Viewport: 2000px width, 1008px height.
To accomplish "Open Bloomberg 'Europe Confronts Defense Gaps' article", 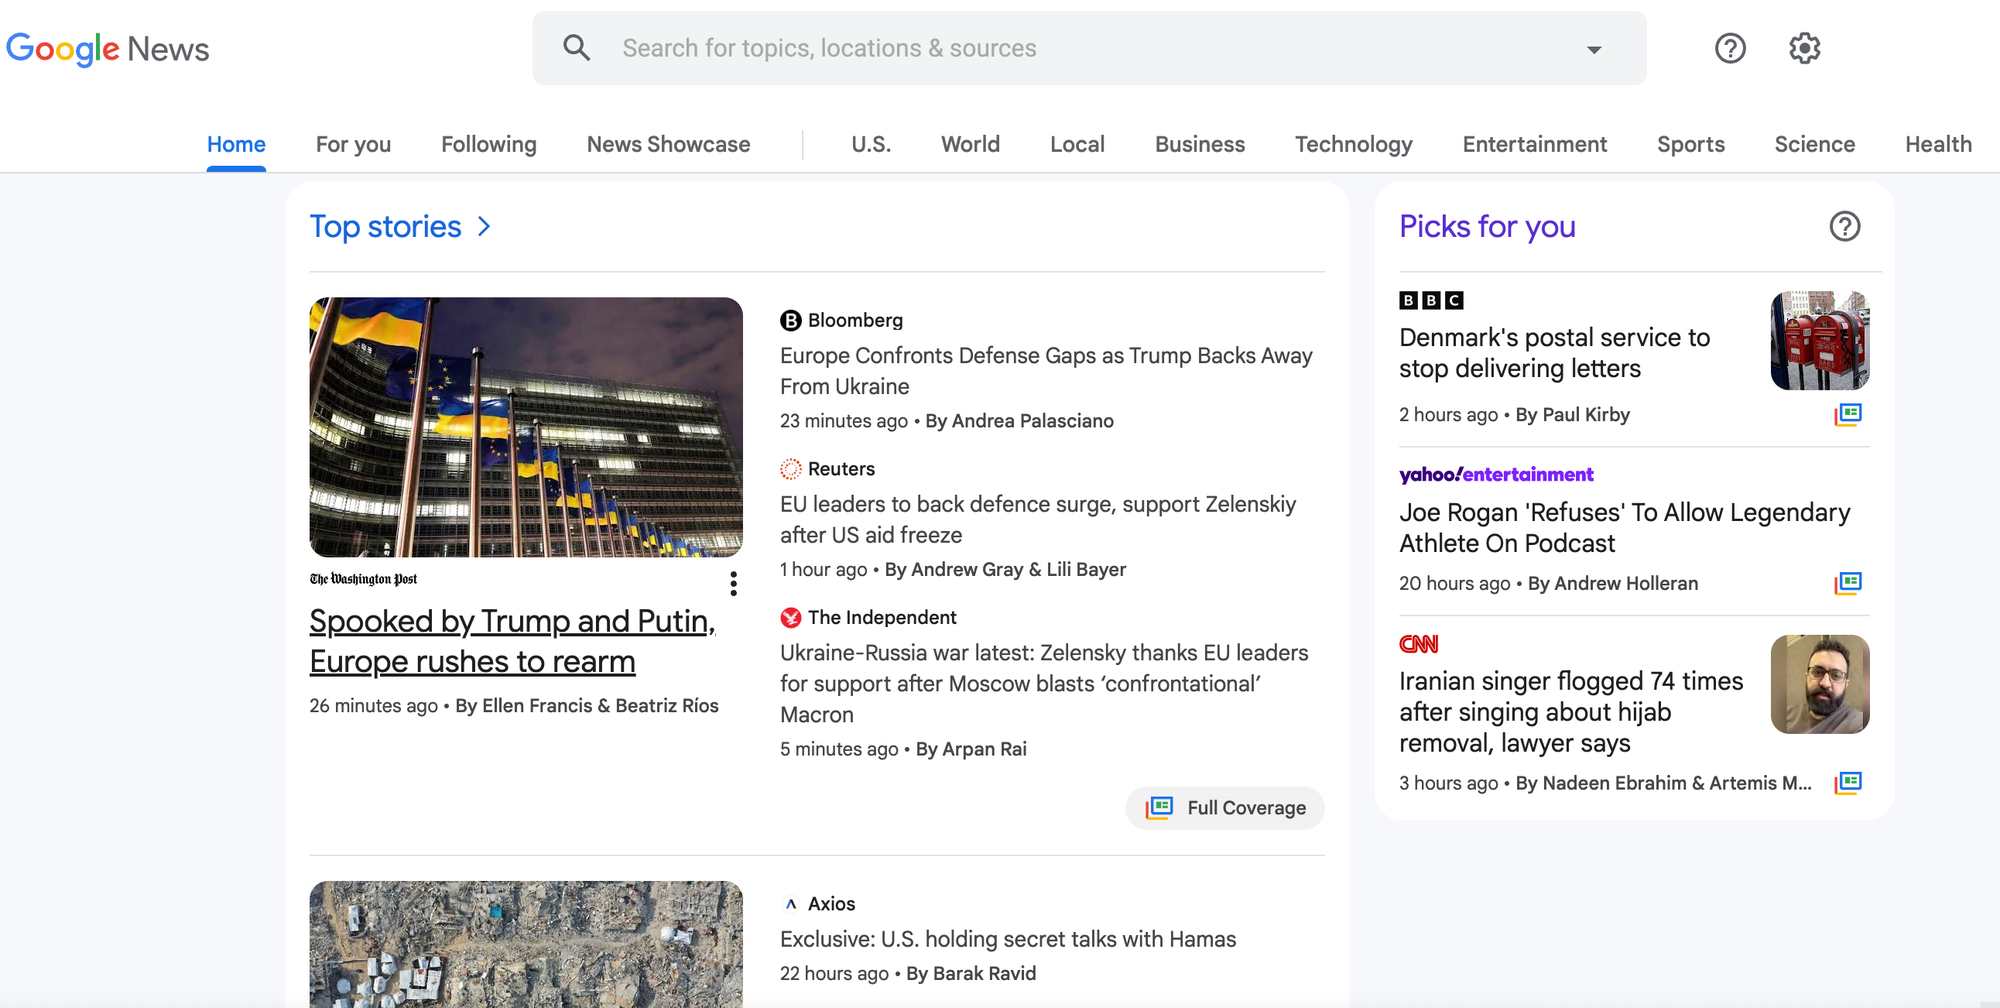I will point(1046,371).
